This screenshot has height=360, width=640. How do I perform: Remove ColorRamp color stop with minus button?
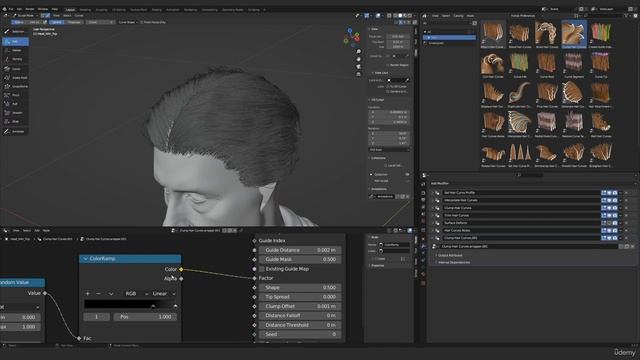(98, 293)
